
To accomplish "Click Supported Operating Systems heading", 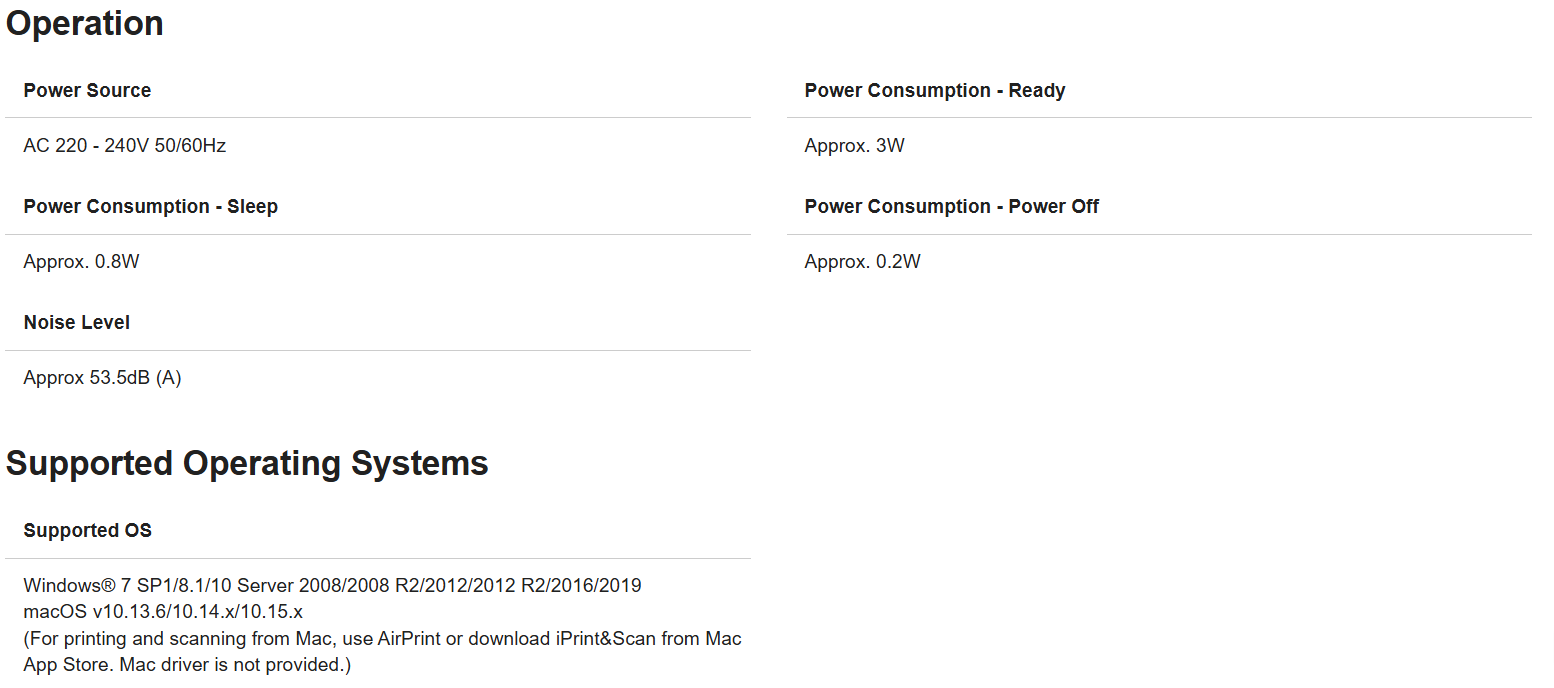I will pos(247,464).
